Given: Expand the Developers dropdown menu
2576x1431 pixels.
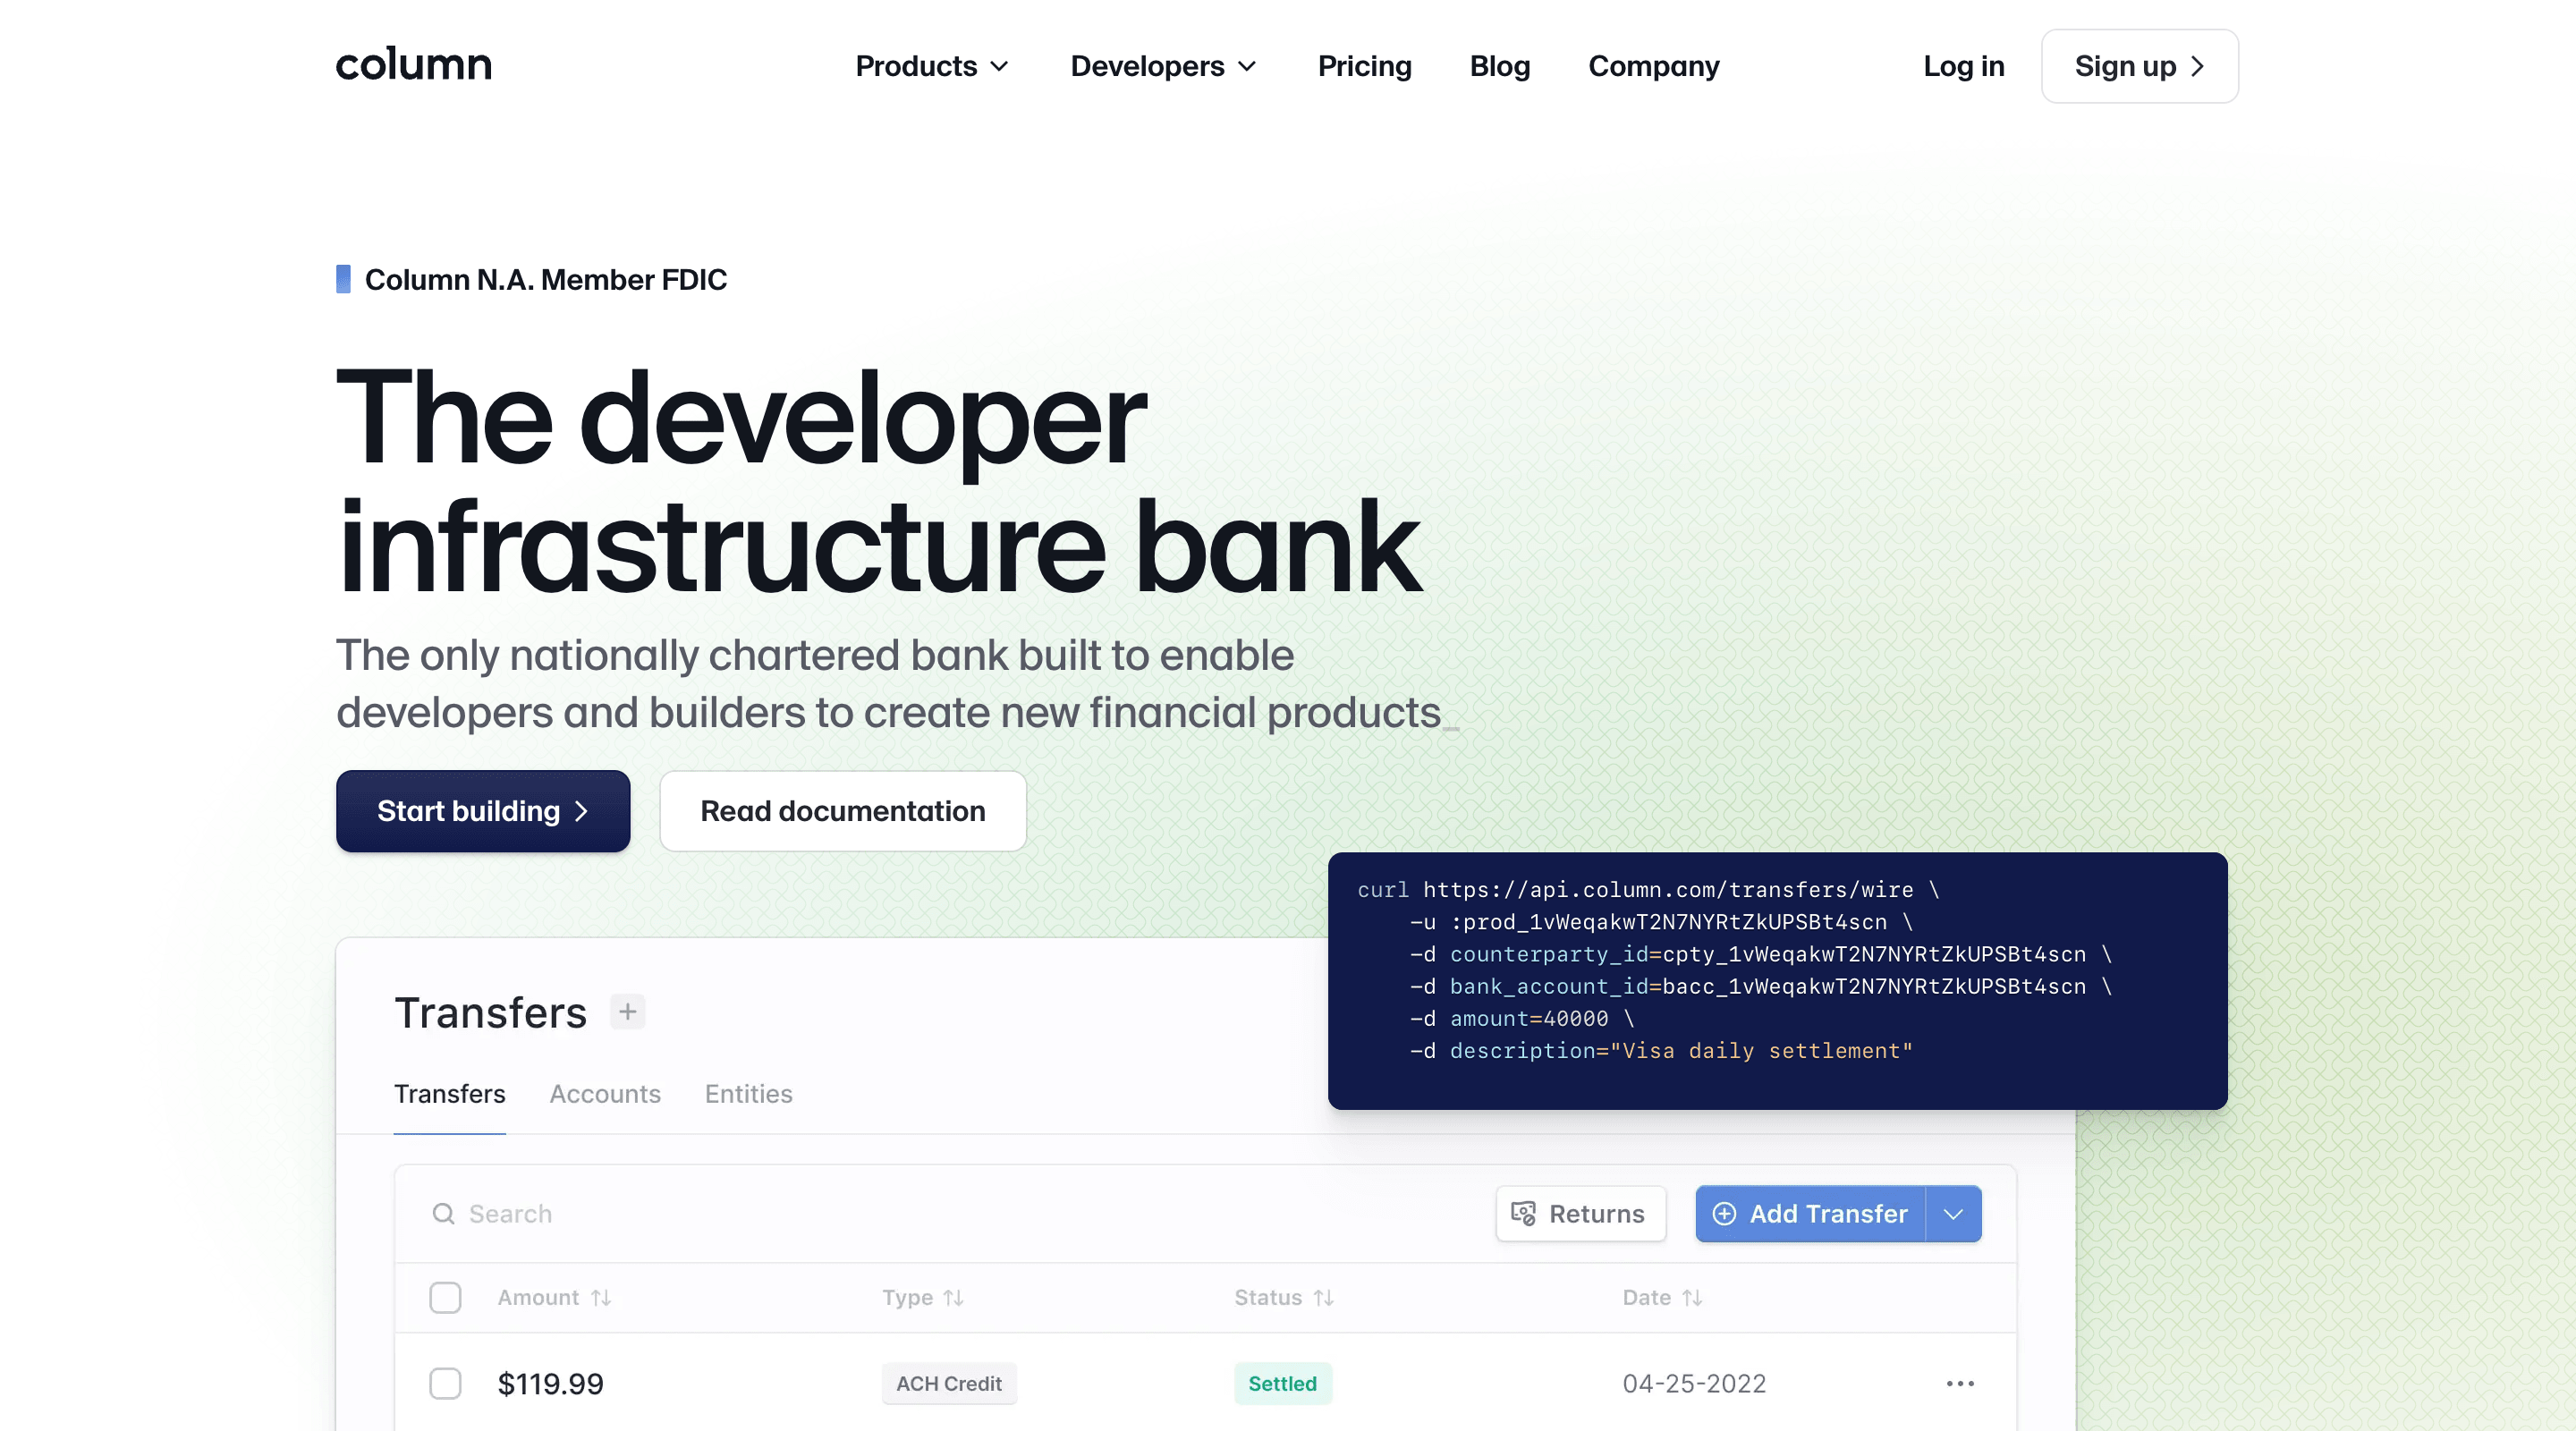Looking at the screenshot, I should click(x=1165, y=65).
